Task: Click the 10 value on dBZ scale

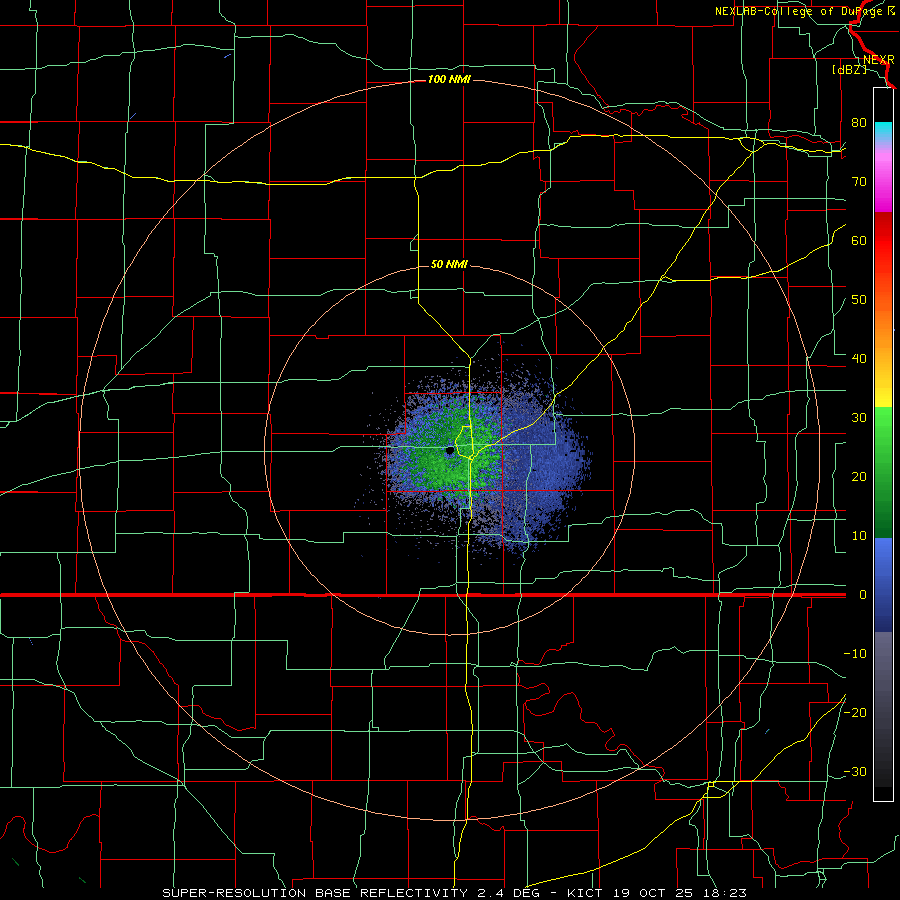Action: [859, 536]
